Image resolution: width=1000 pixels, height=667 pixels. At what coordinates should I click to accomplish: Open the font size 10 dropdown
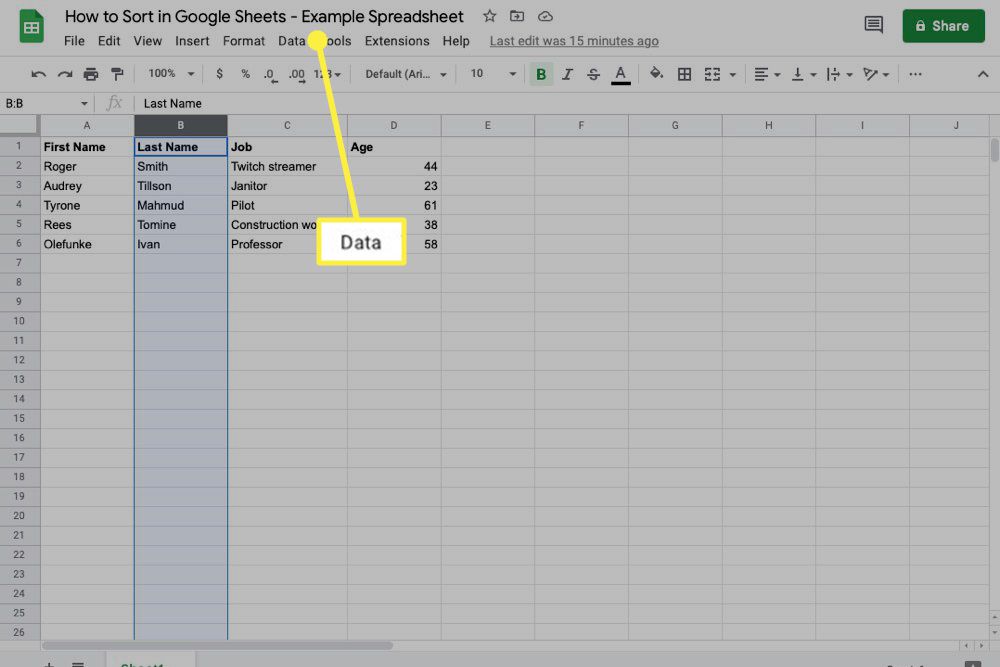click(494, 74)
